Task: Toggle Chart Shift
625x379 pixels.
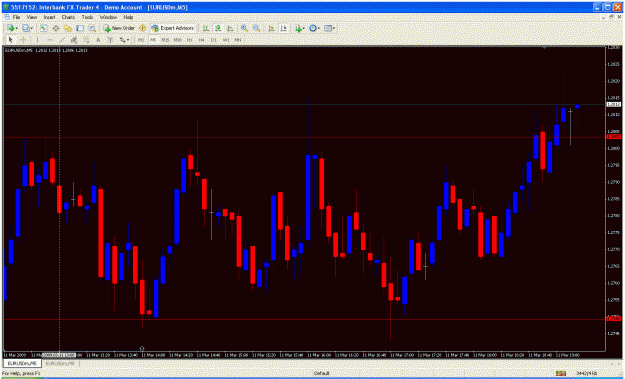Action: pos(283,28)
